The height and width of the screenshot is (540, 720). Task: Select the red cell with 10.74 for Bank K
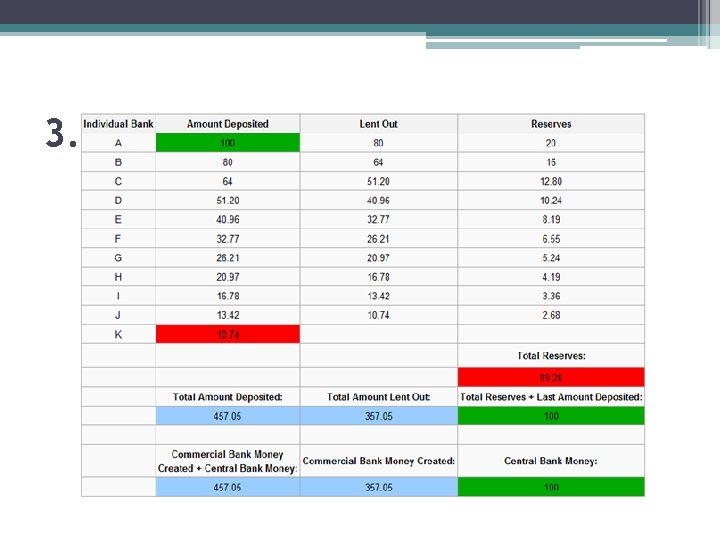pos(228,334)
